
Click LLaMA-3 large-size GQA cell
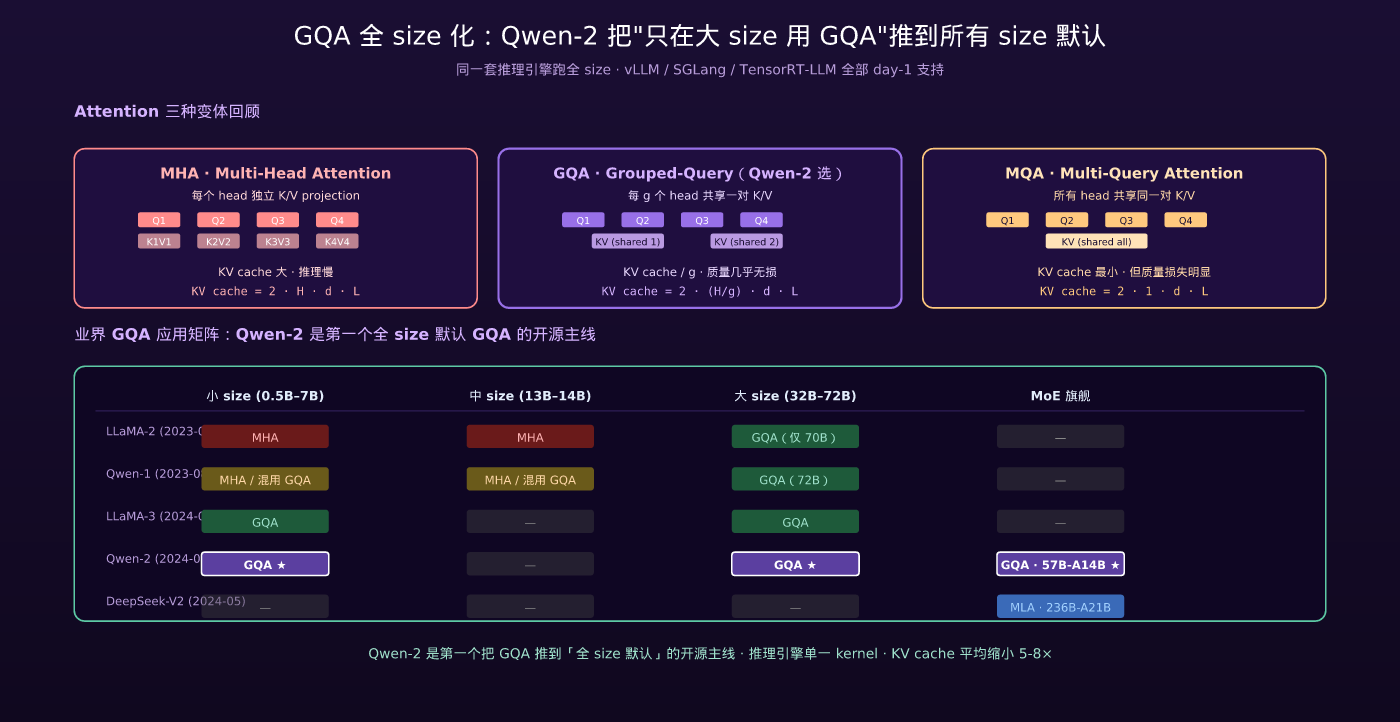tap(795, 522)
